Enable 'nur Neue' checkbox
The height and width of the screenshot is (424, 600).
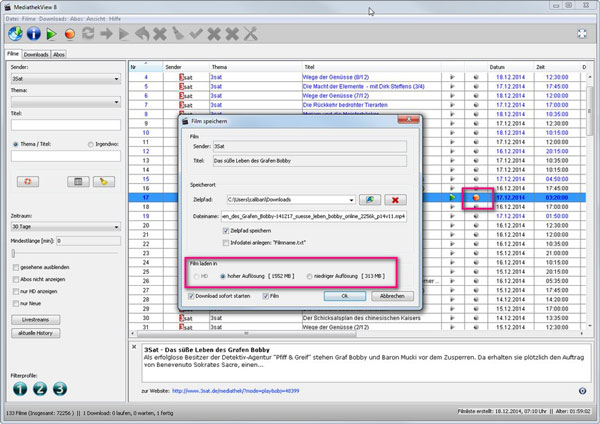tap(16, 303)
